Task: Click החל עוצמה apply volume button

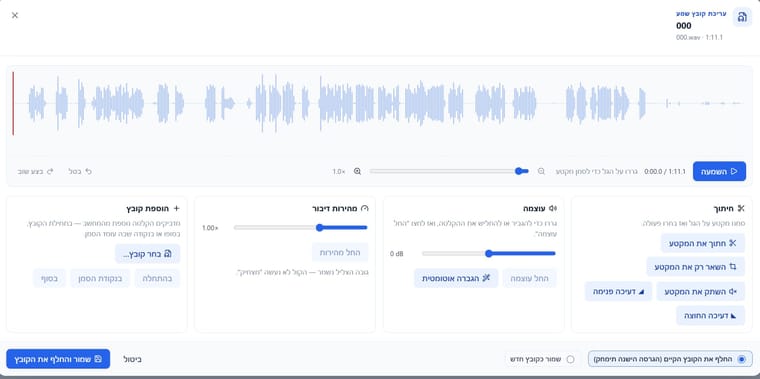Action: [530, 278]
